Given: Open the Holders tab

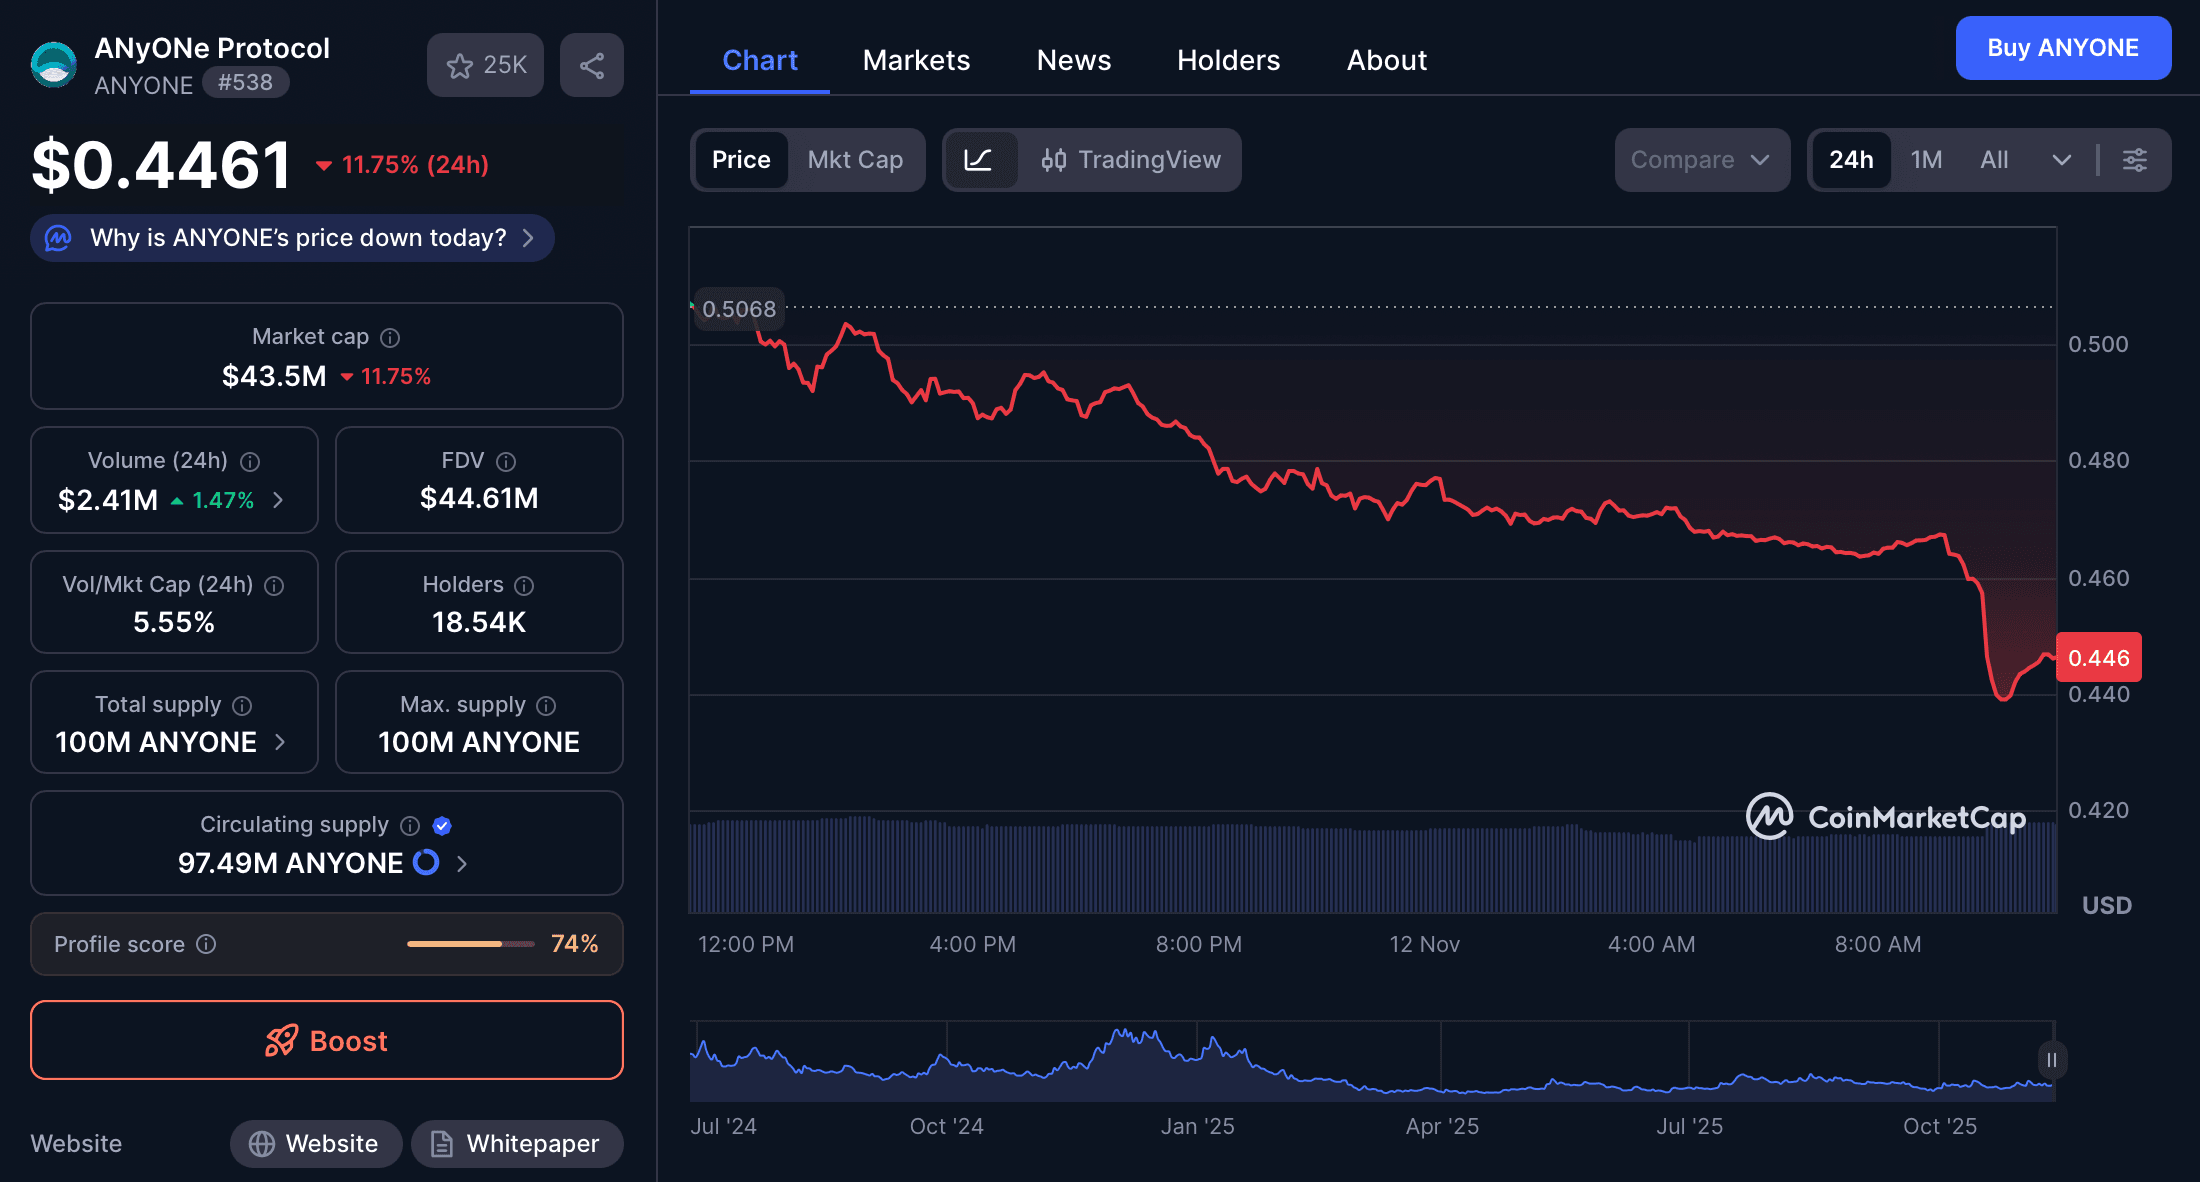Looking at the screenshot, I should pos(1228,60).
